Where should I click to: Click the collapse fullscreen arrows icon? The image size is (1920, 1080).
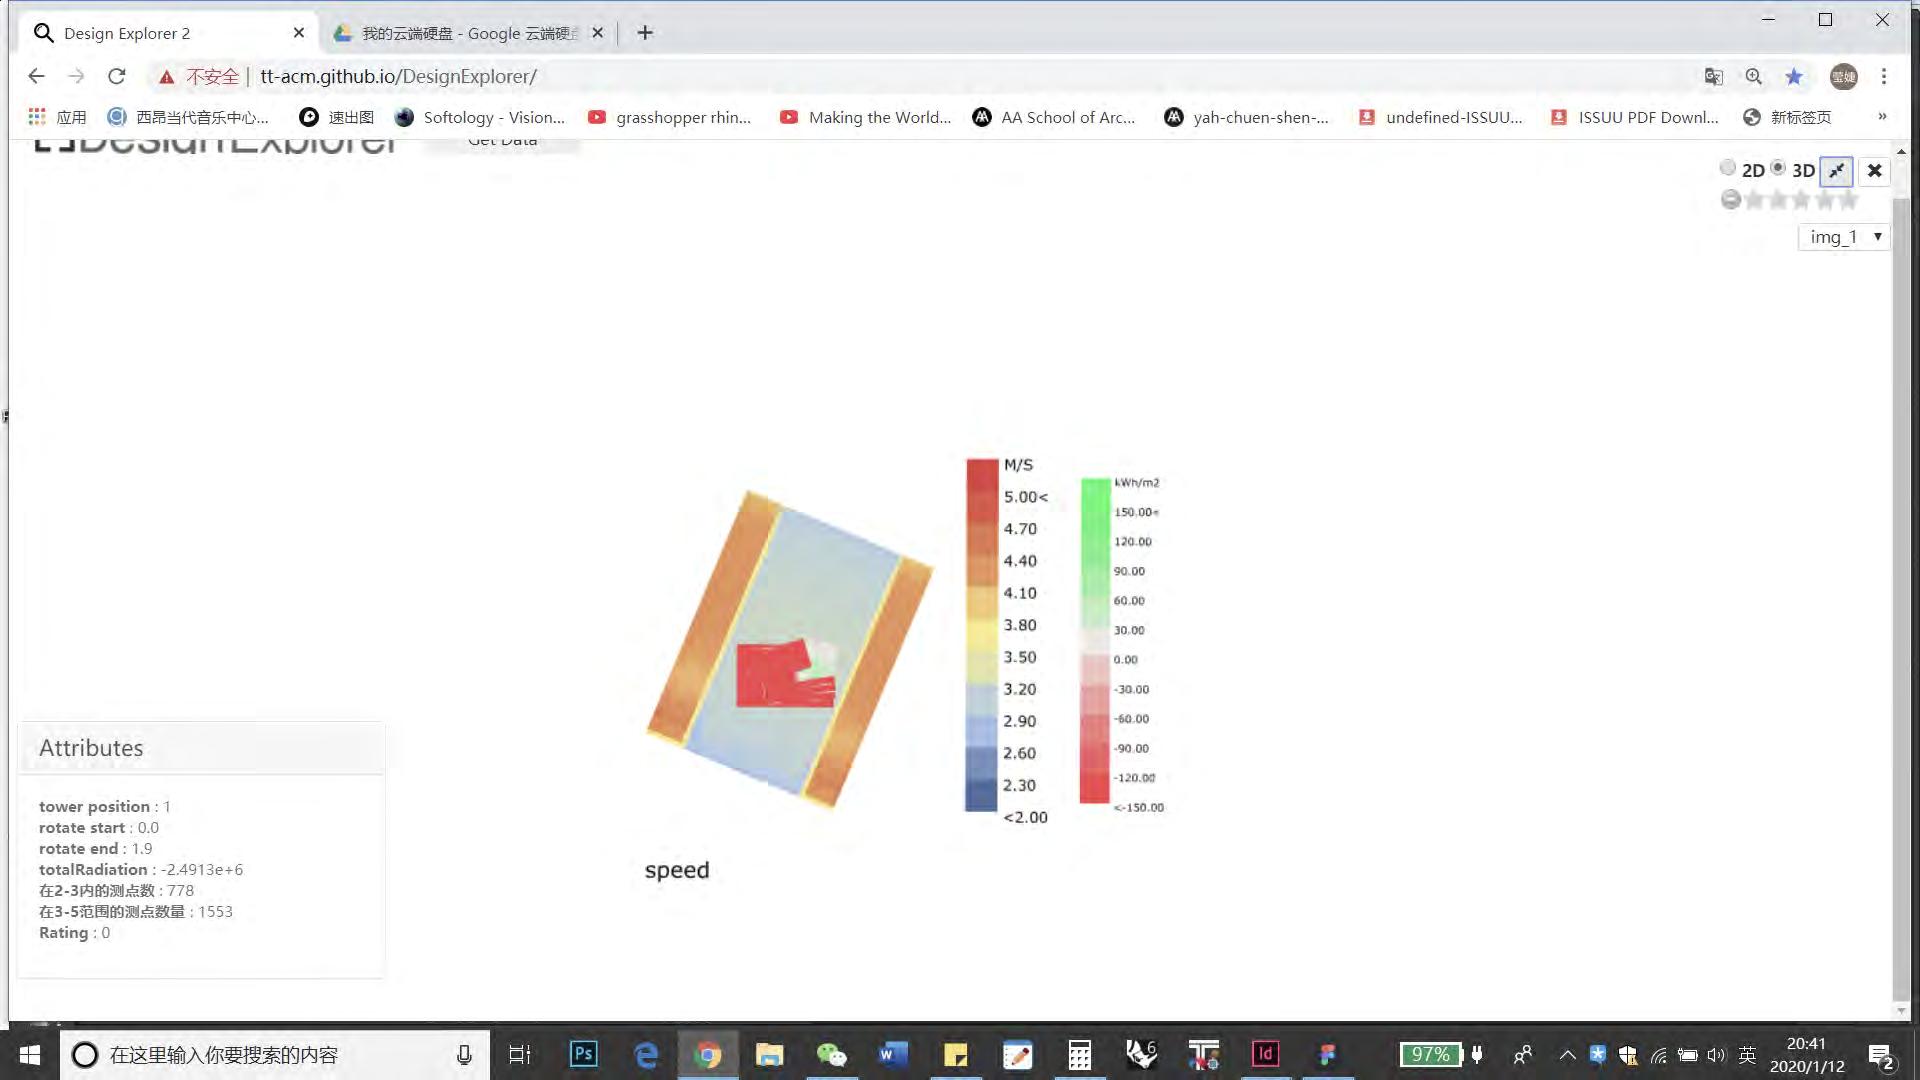tap(1836, 171)
